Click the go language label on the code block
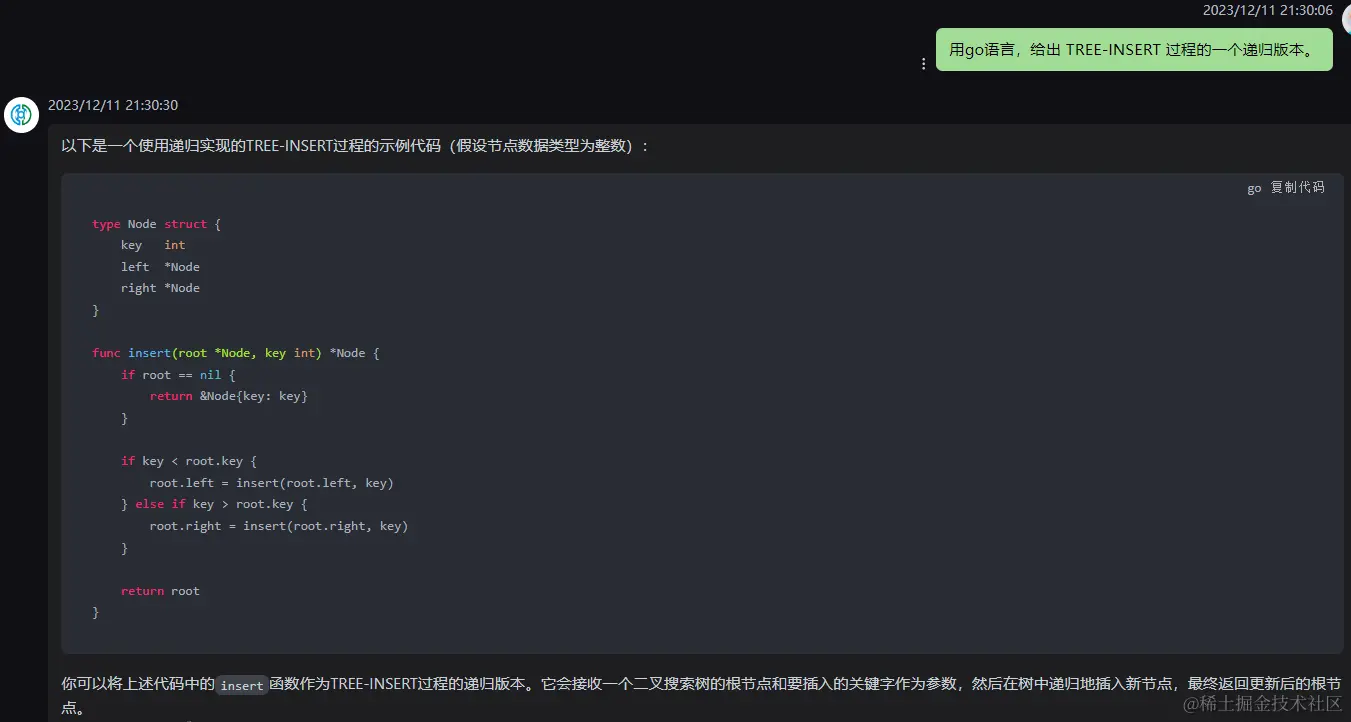The image size is (1351, 722). click(1253, 188)
